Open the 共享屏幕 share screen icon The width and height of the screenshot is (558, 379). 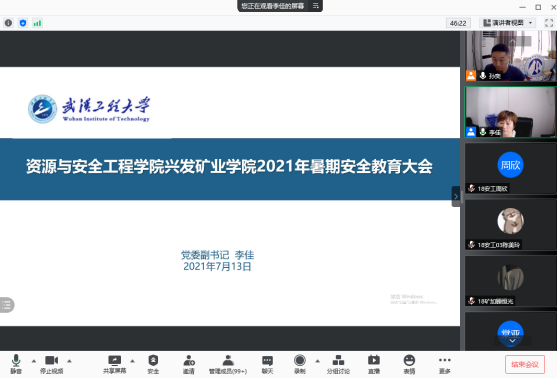[x=115, y=364]
